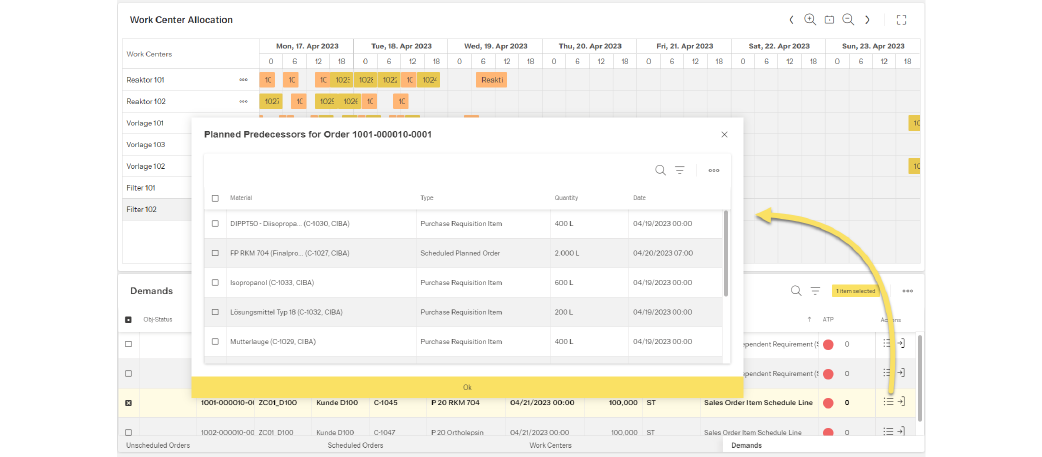The width and height of the screenshot is (1042, 457).
Task: Click the predecessors table vertical scrollbar
Action: click(x=726, y=255)
